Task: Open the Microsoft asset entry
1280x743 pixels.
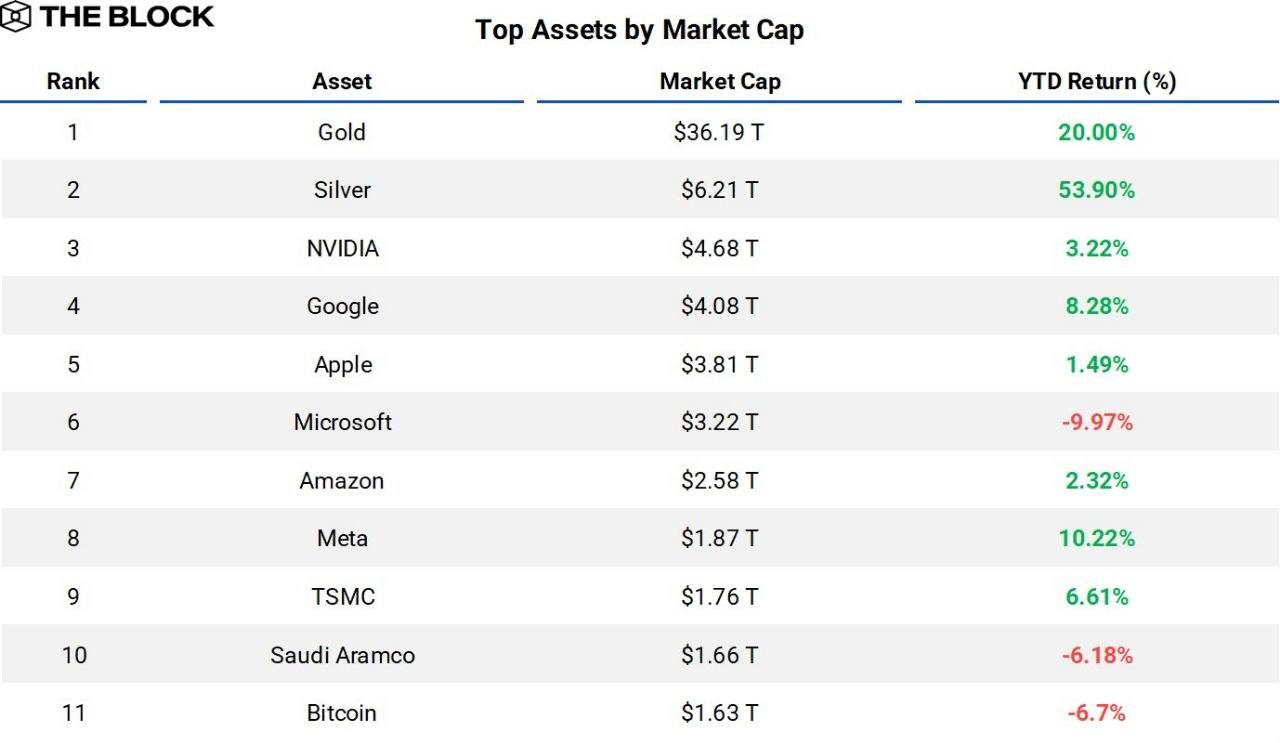Action: pyautogui.click(x=342, y=422)
